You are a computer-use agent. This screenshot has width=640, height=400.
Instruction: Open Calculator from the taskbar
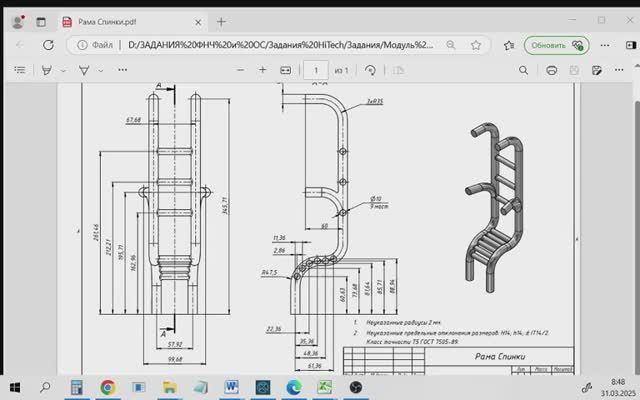(76, 387)
